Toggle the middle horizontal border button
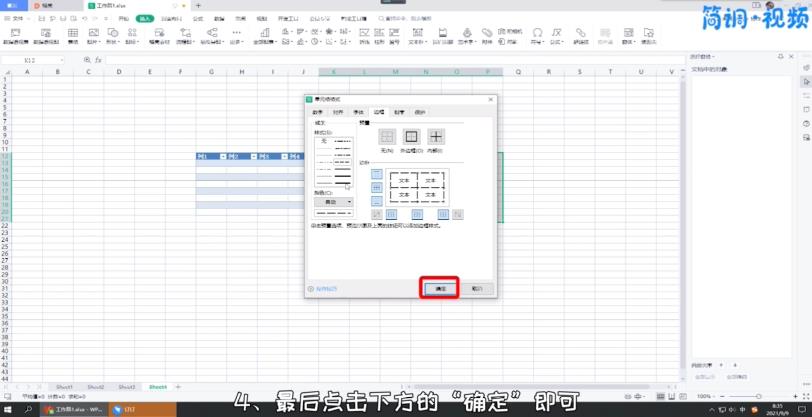Image resolution: width=812 pixels, height=417 pixels. pos(377,187)
